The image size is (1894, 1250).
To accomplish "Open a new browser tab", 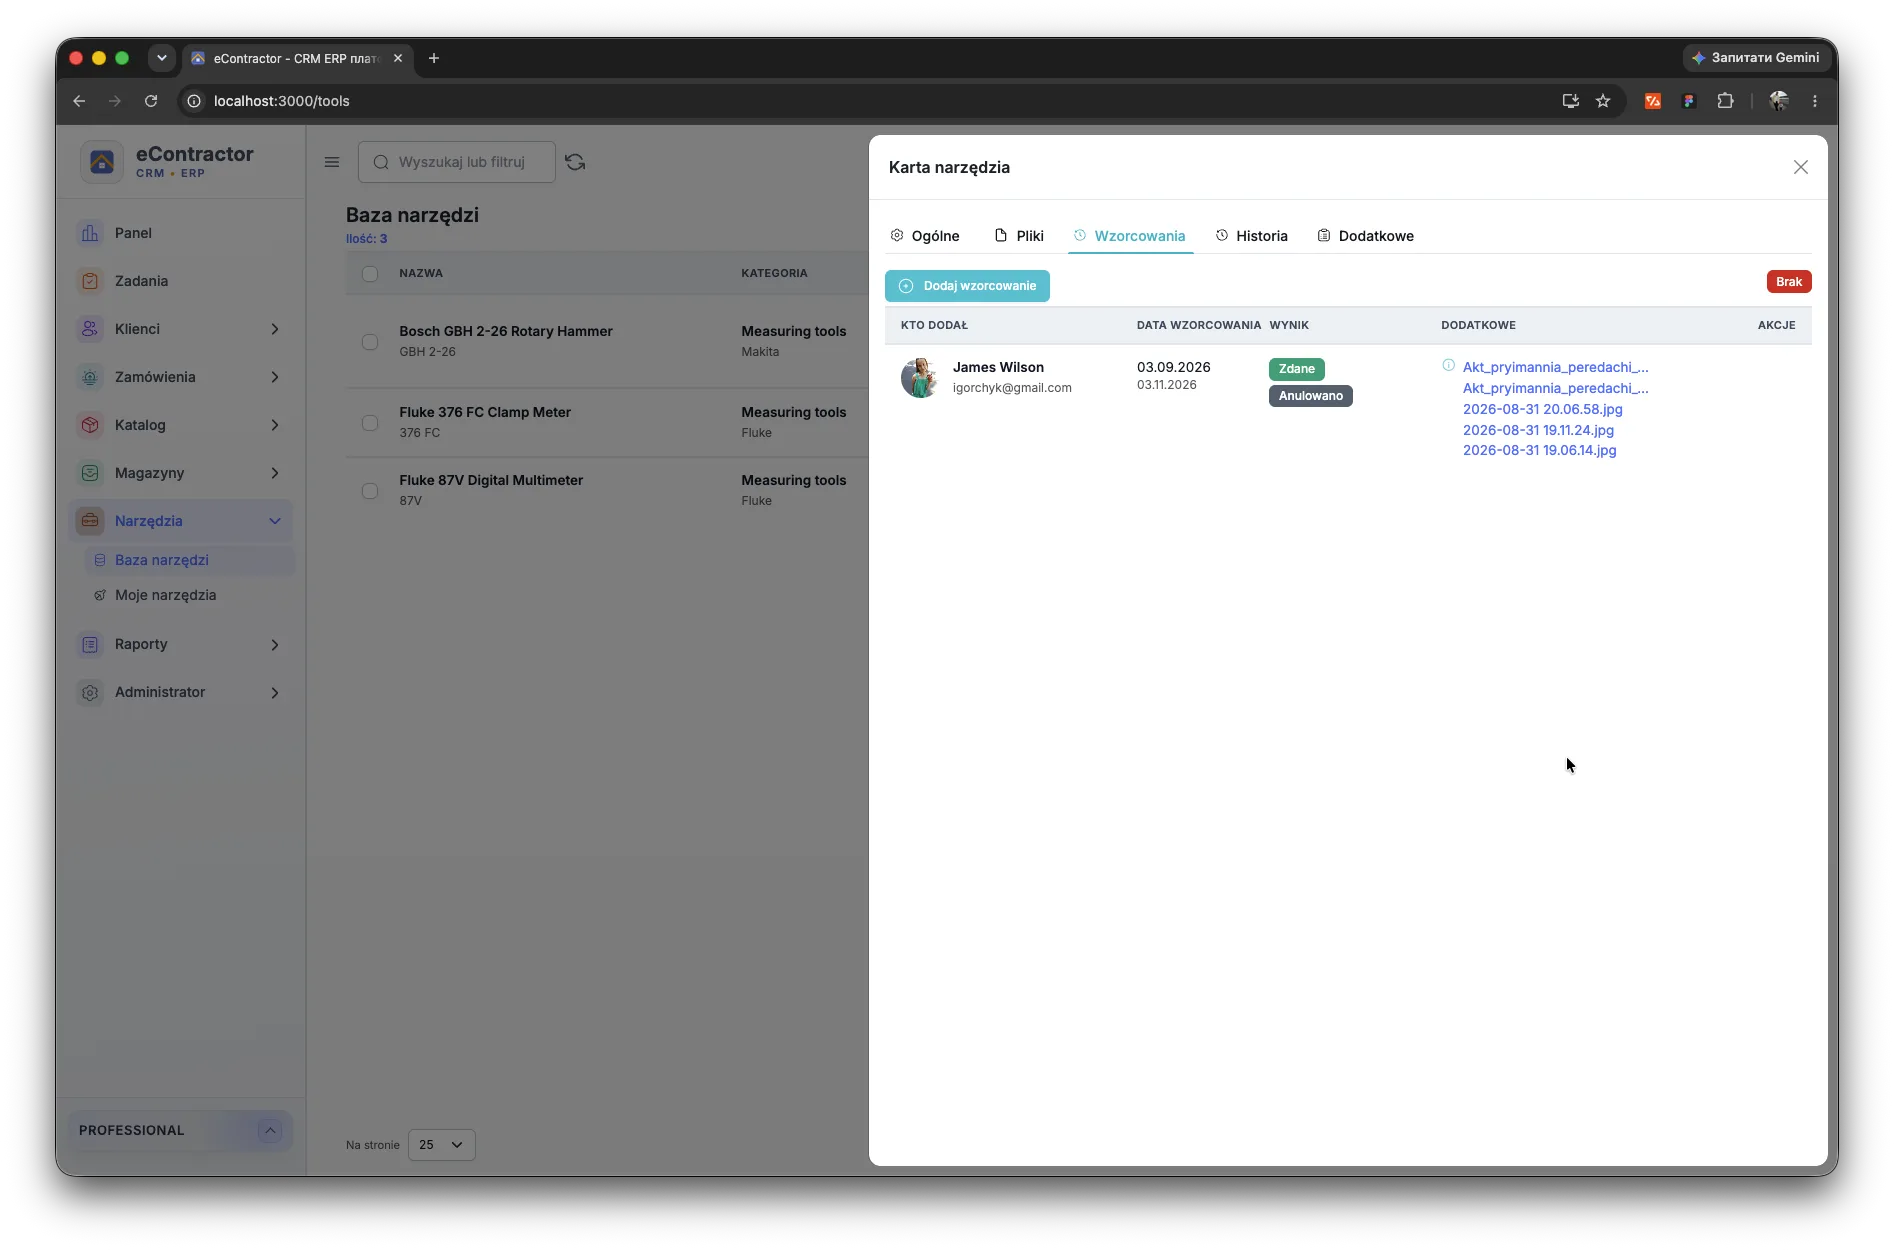I will [434, 58].
